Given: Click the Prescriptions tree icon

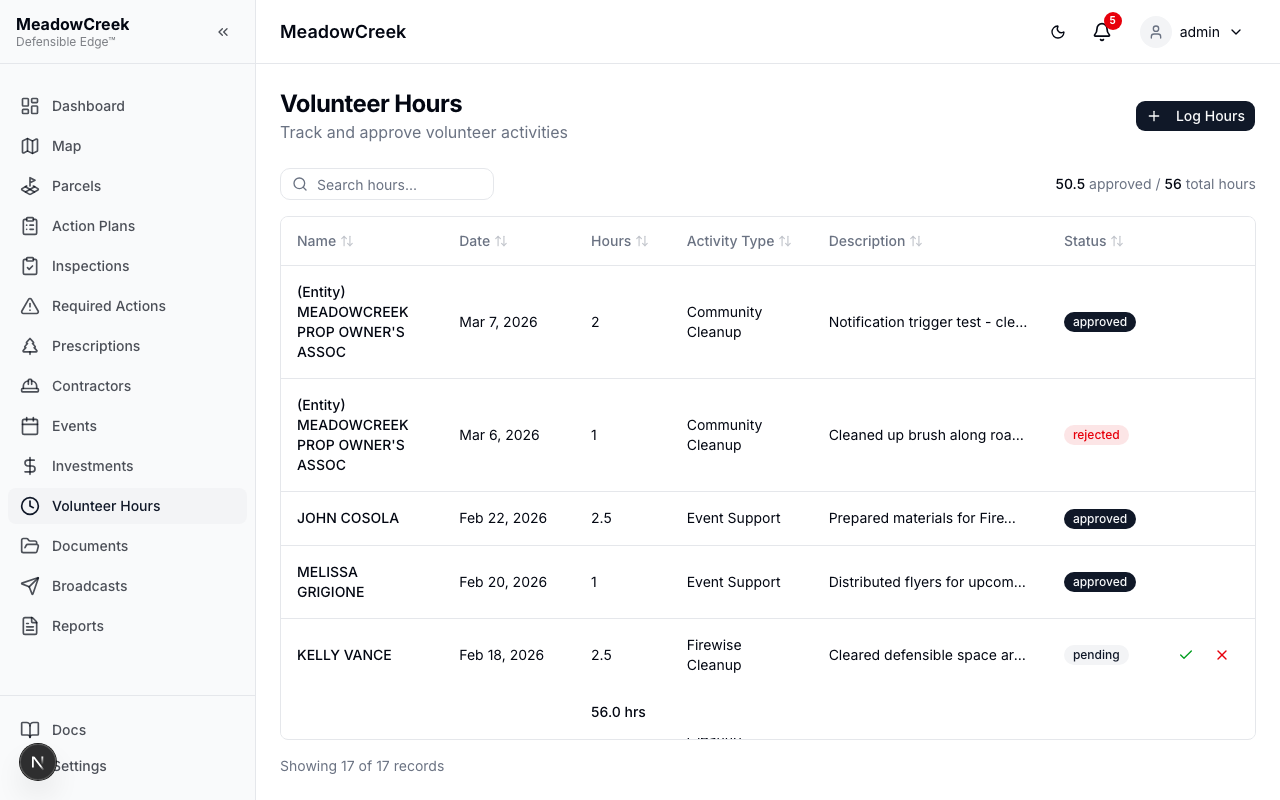Looking at the screenshot, I should [30, 346].
